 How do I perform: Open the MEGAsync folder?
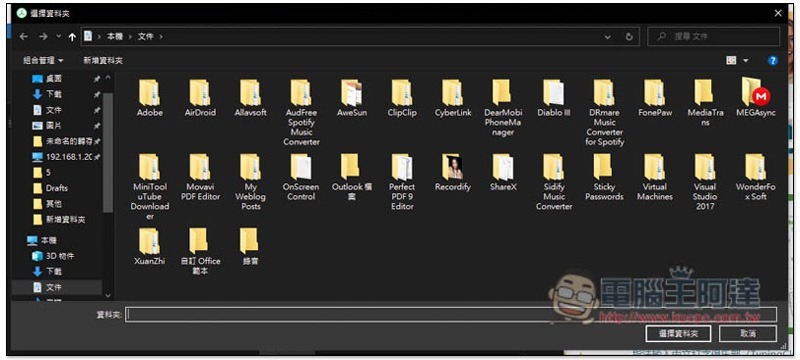pos(756,98)
